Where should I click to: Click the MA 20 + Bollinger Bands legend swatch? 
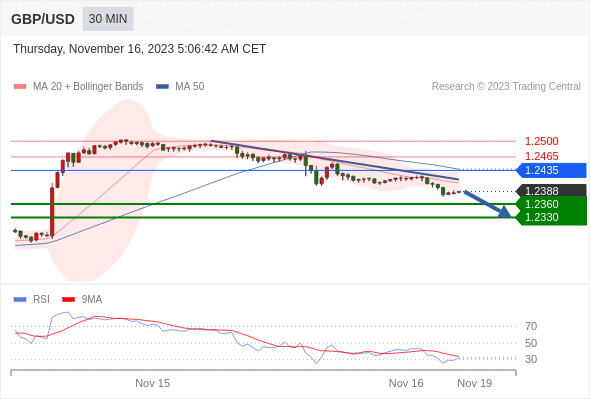point(20,87)
